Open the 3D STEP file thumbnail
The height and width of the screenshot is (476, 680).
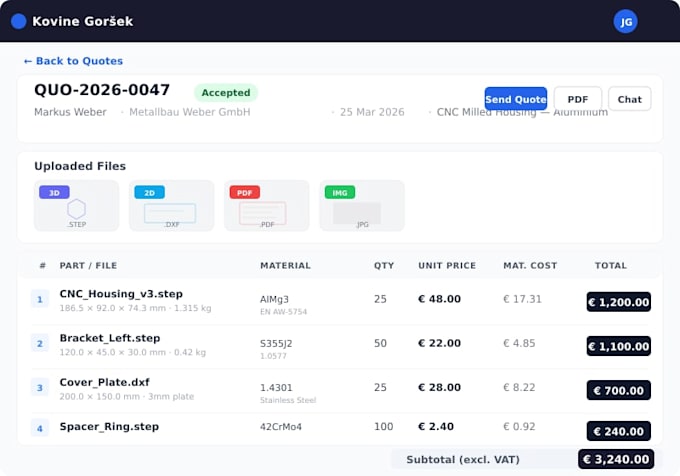point(76,205)
